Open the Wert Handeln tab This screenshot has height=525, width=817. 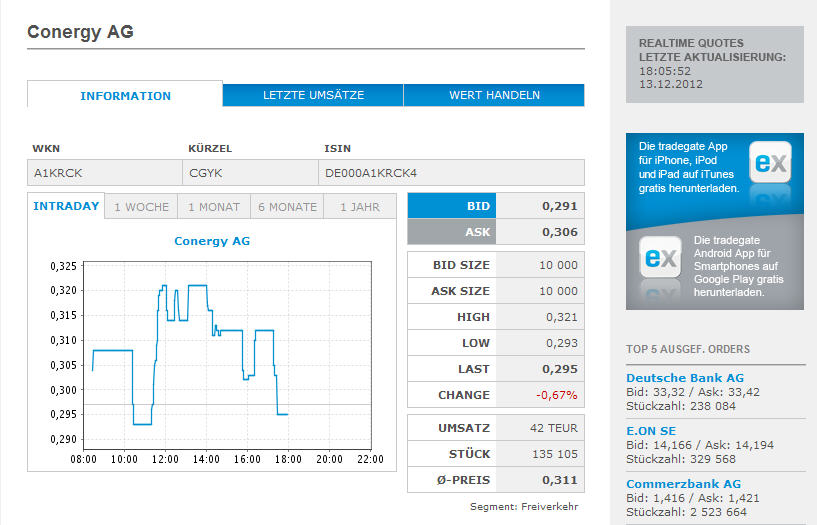(x=494, y=96)
